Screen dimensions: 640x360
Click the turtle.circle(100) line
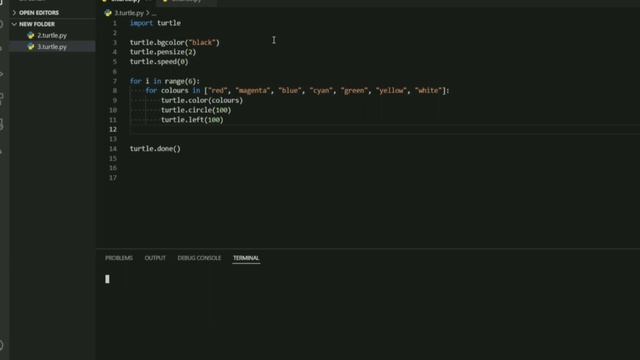point(196,110)
